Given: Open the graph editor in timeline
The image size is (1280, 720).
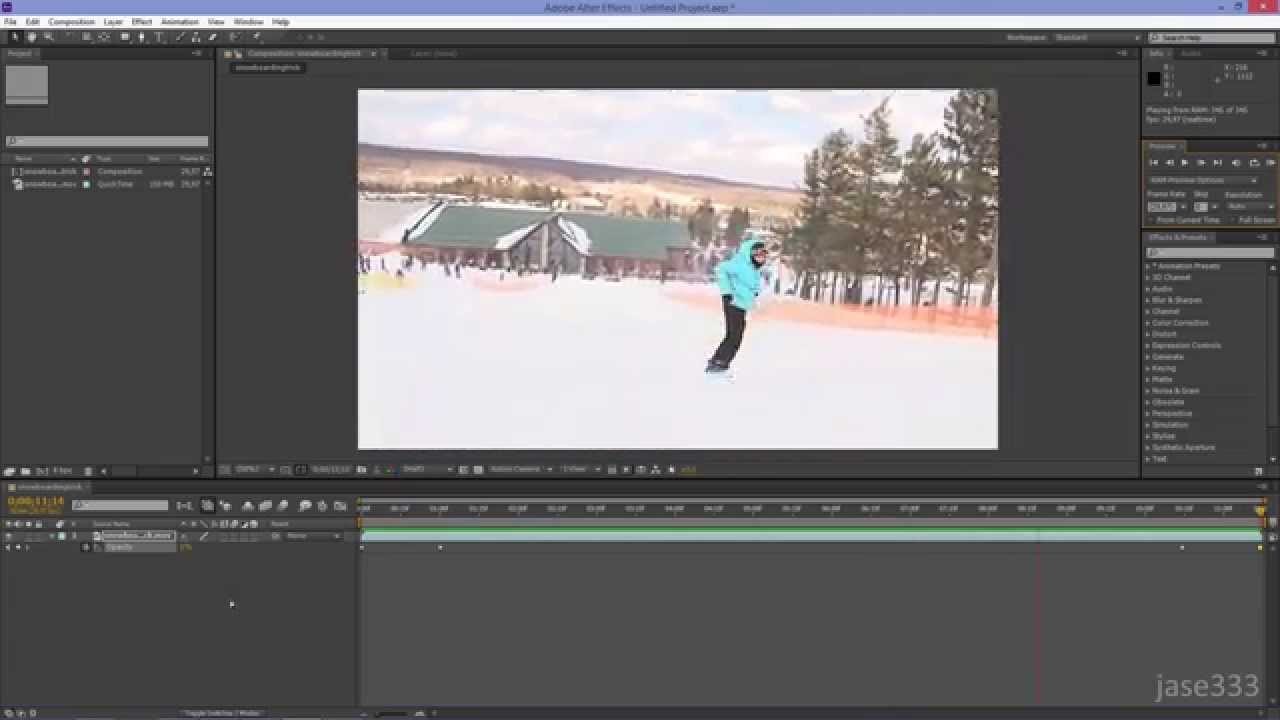Looking at the screenshot, I should (x=339, y=506).
